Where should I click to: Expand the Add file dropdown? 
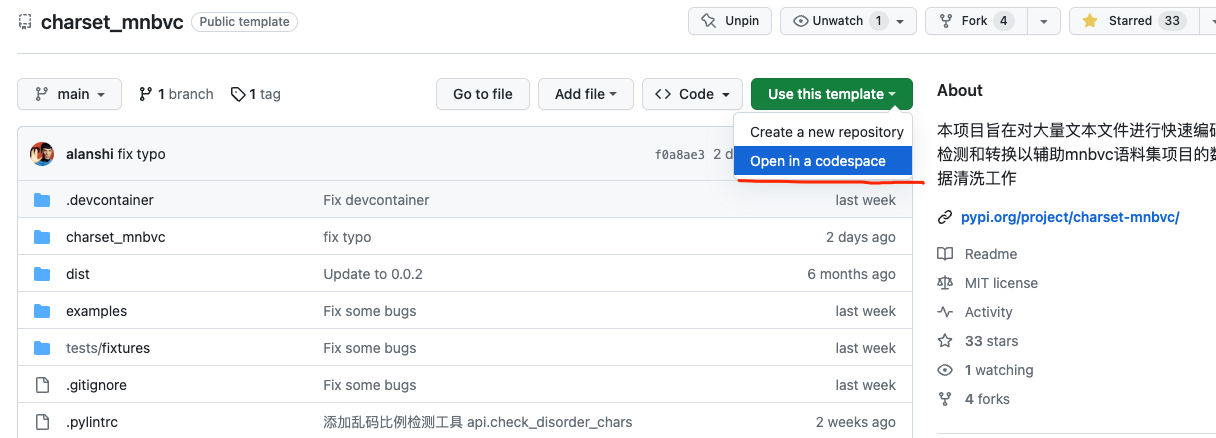[x=586, y=94]
